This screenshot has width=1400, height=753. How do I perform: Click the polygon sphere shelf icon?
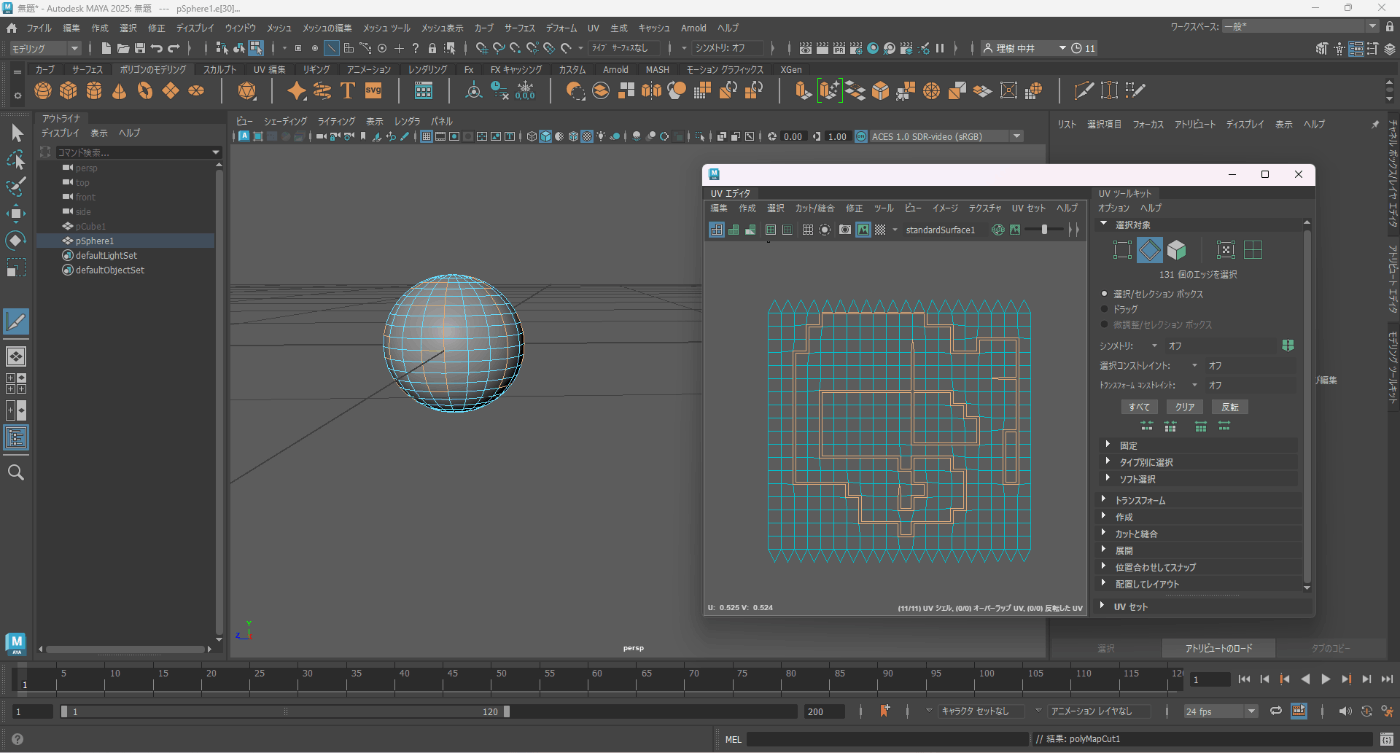43,91
